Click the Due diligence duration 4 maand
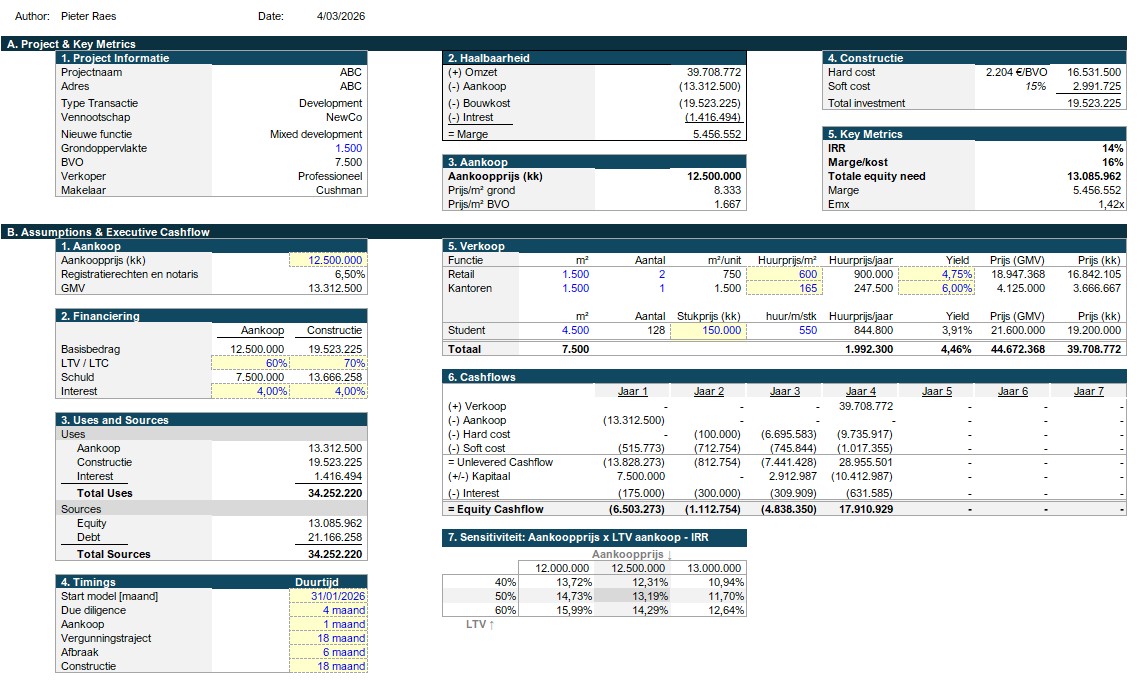The height and width of the screenshot is (685, 1139). [328, 610]
